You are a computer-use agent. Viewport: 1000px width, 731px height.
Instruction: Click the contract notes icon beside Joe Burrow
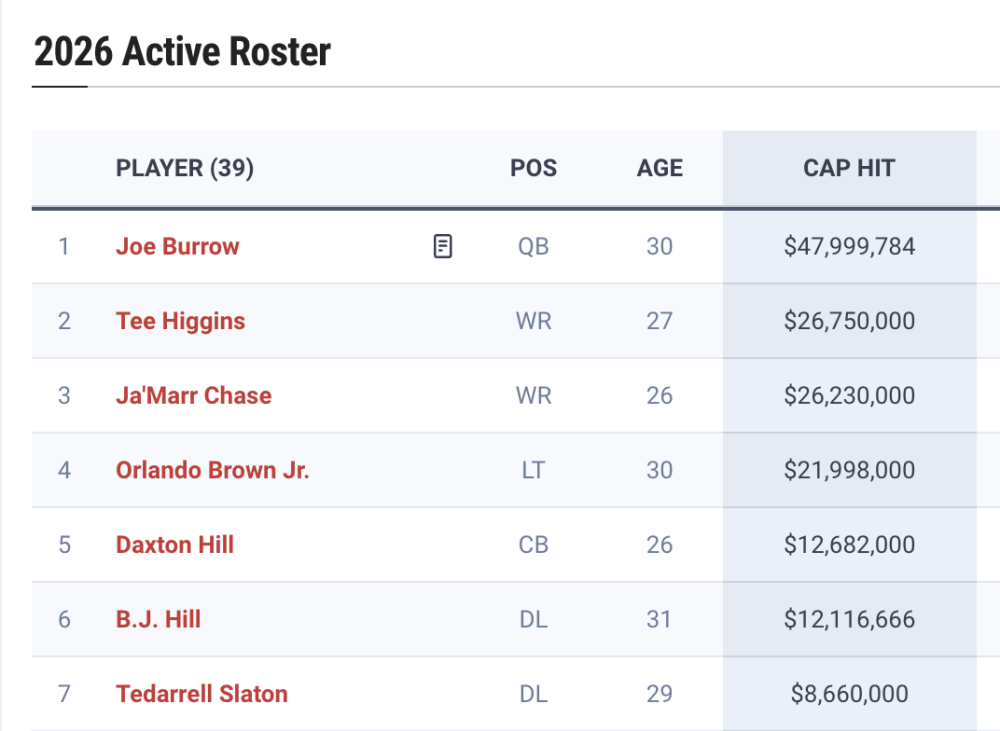click(443, 246)
